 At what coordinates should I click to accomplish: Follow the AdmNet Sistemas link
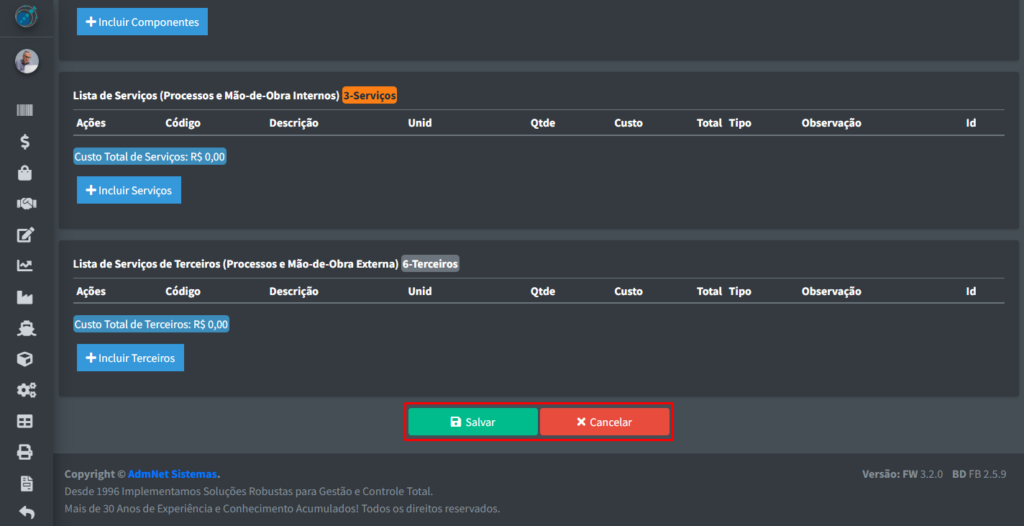(173, 474)
